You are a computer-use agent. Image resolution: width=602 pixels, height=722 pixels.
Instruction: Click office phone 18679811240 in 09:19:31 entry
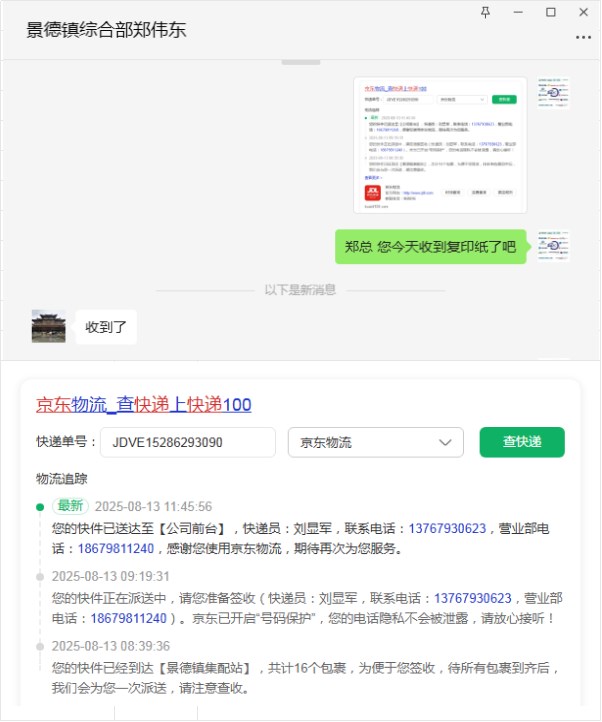point(129,618)
